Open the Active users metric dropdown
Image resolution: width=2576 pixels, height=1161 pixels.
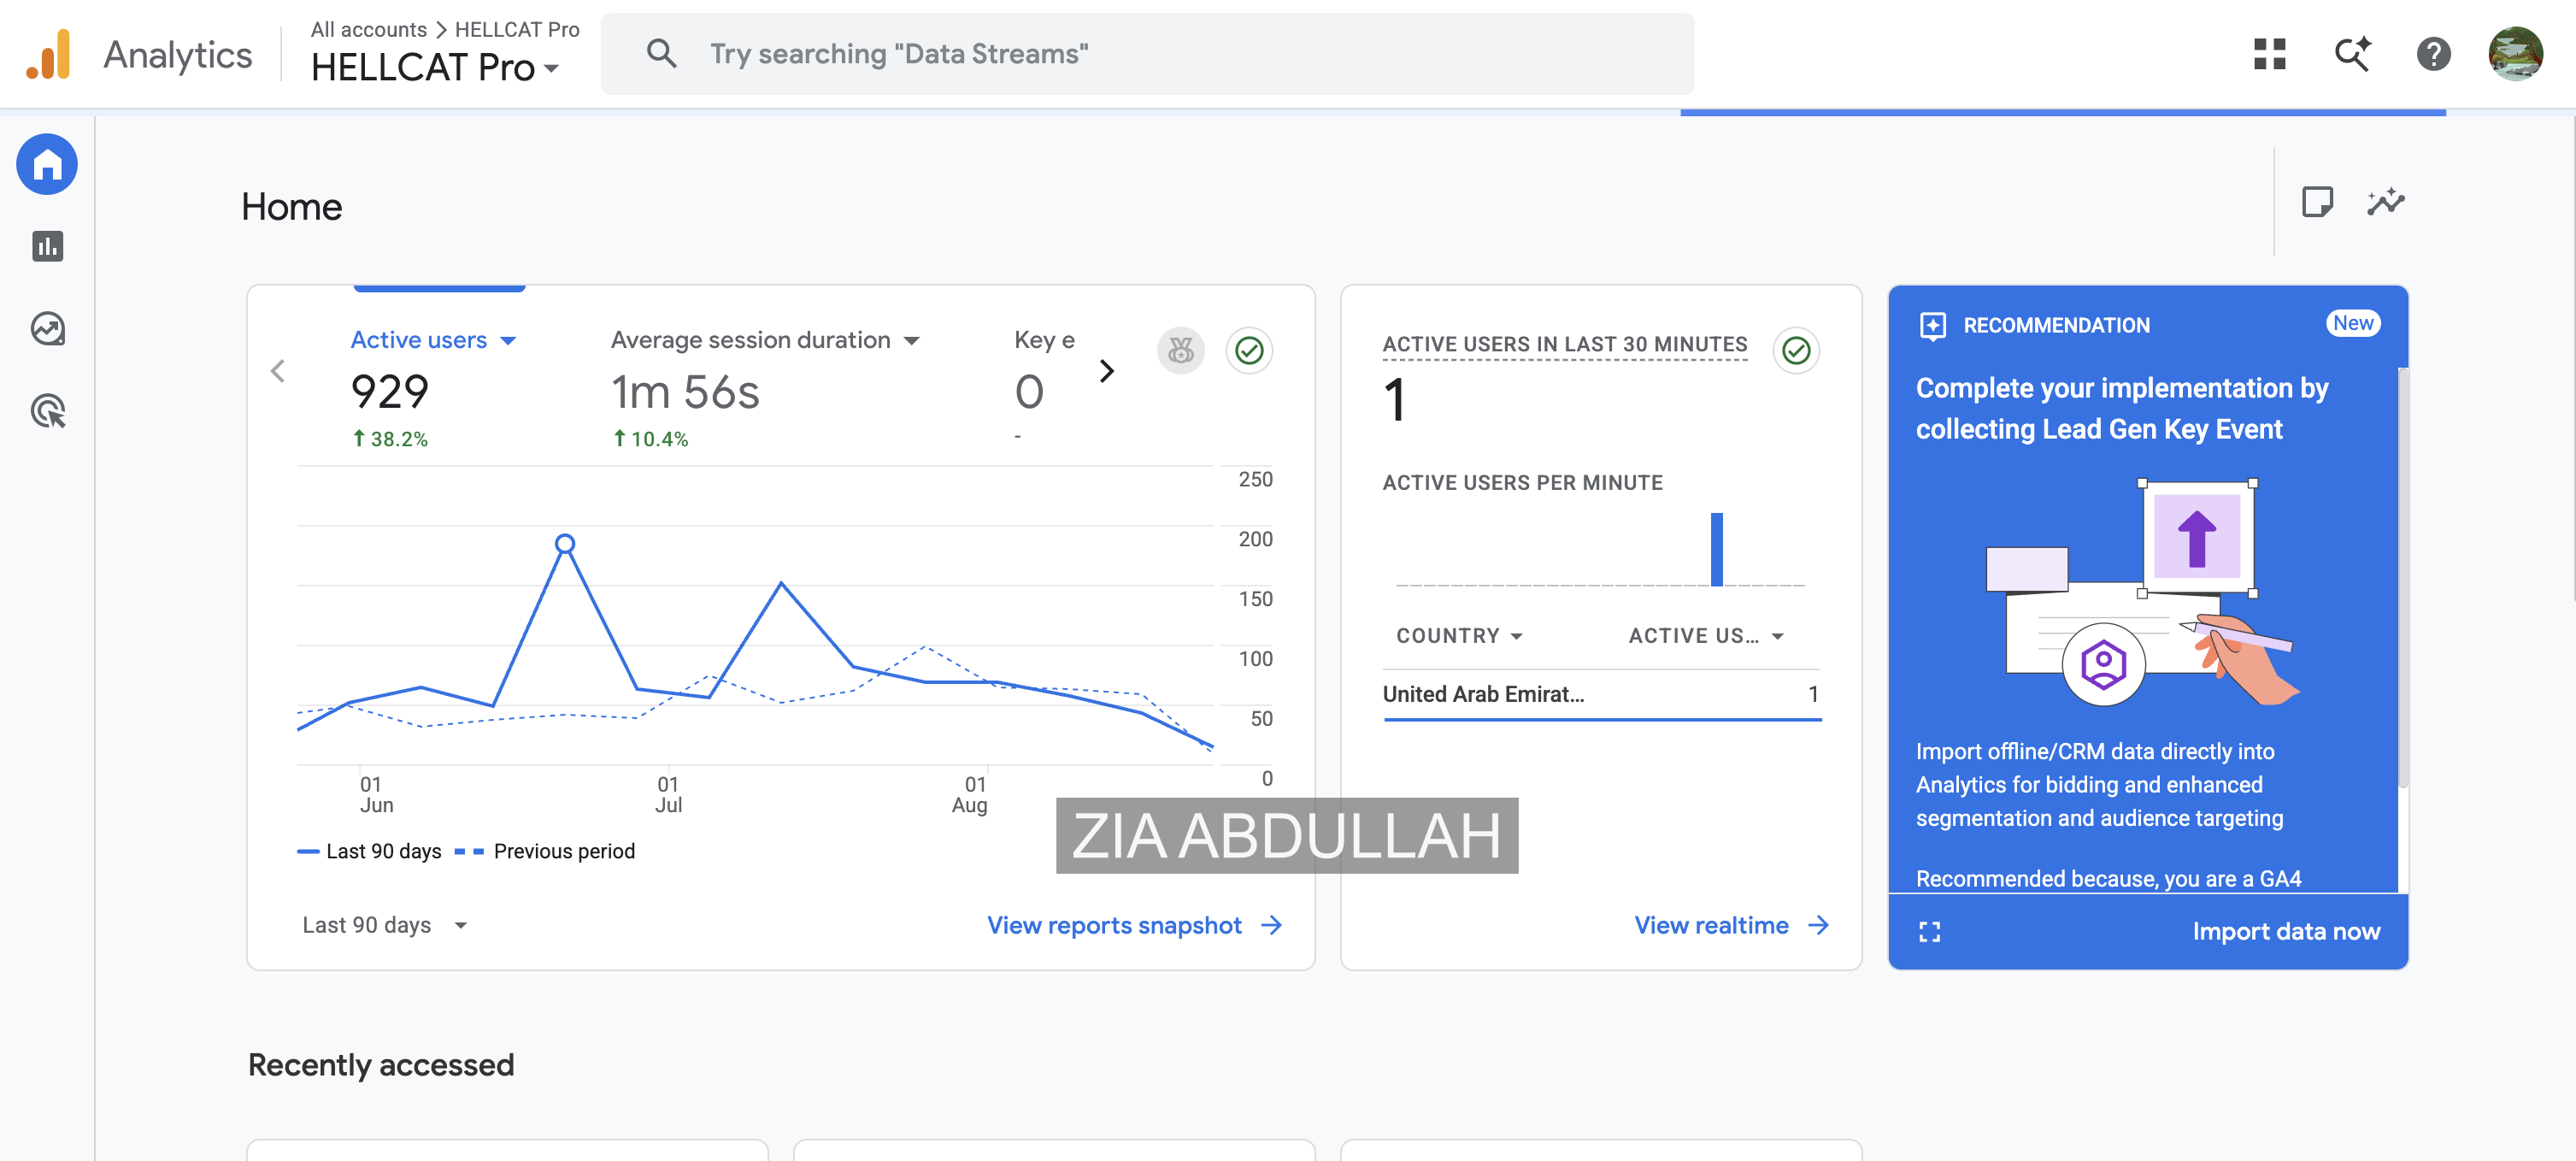433,340
